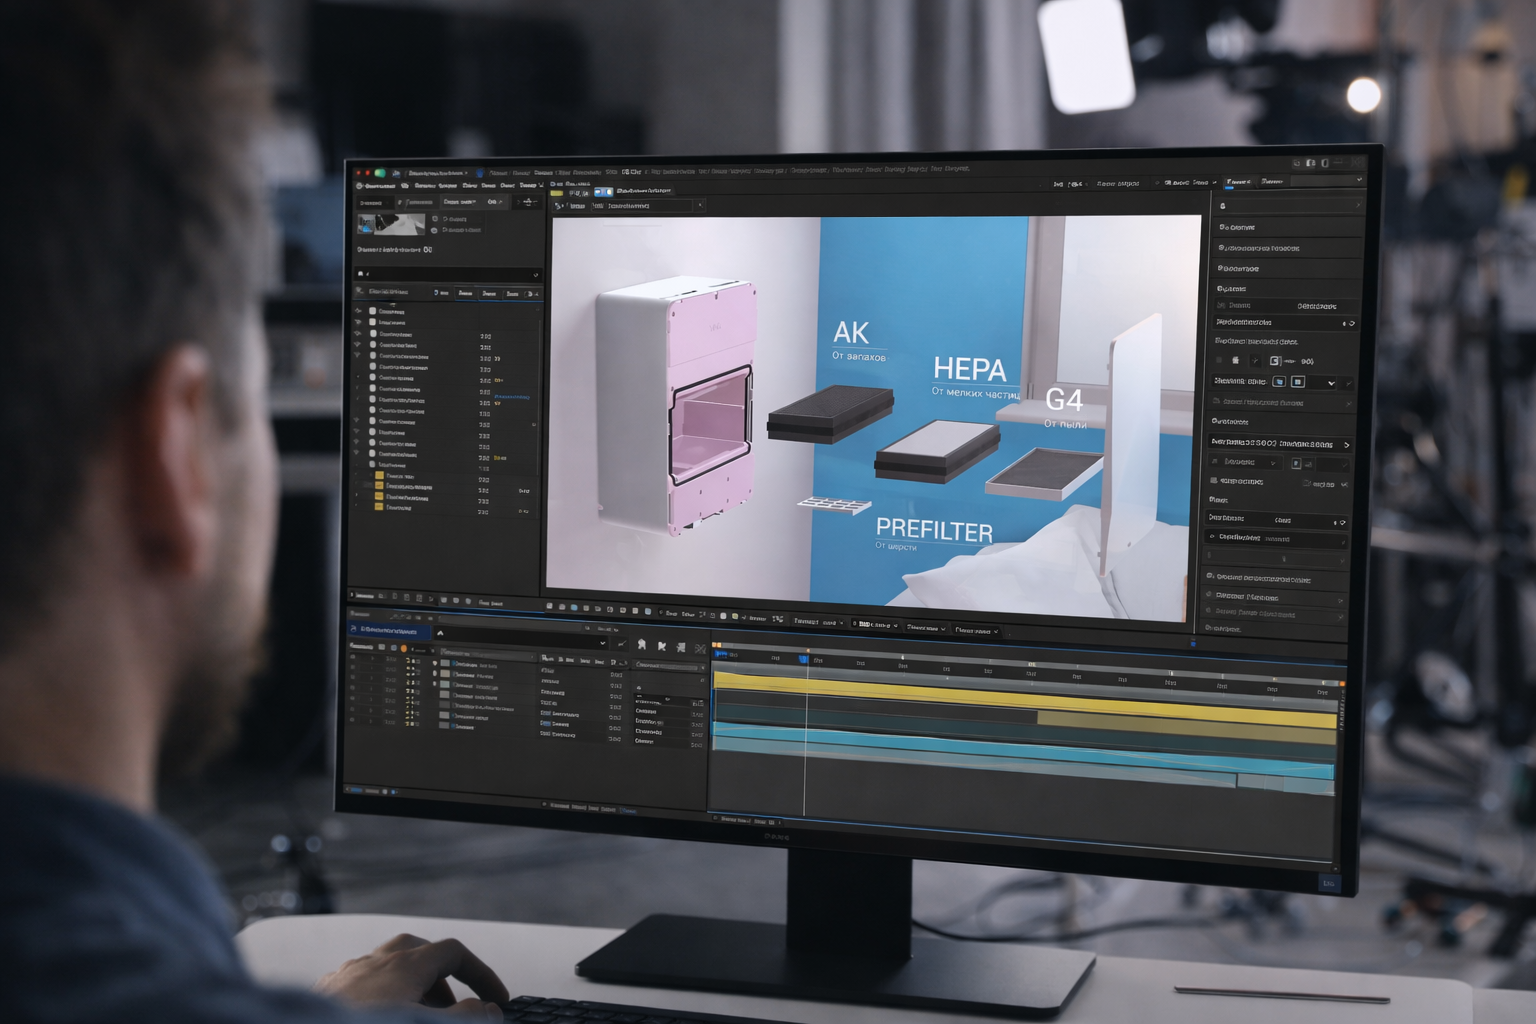The image size is (1536, 1024).
Task: Select the first yellow folder icon in the project list
Action: (x=379, y=476)
